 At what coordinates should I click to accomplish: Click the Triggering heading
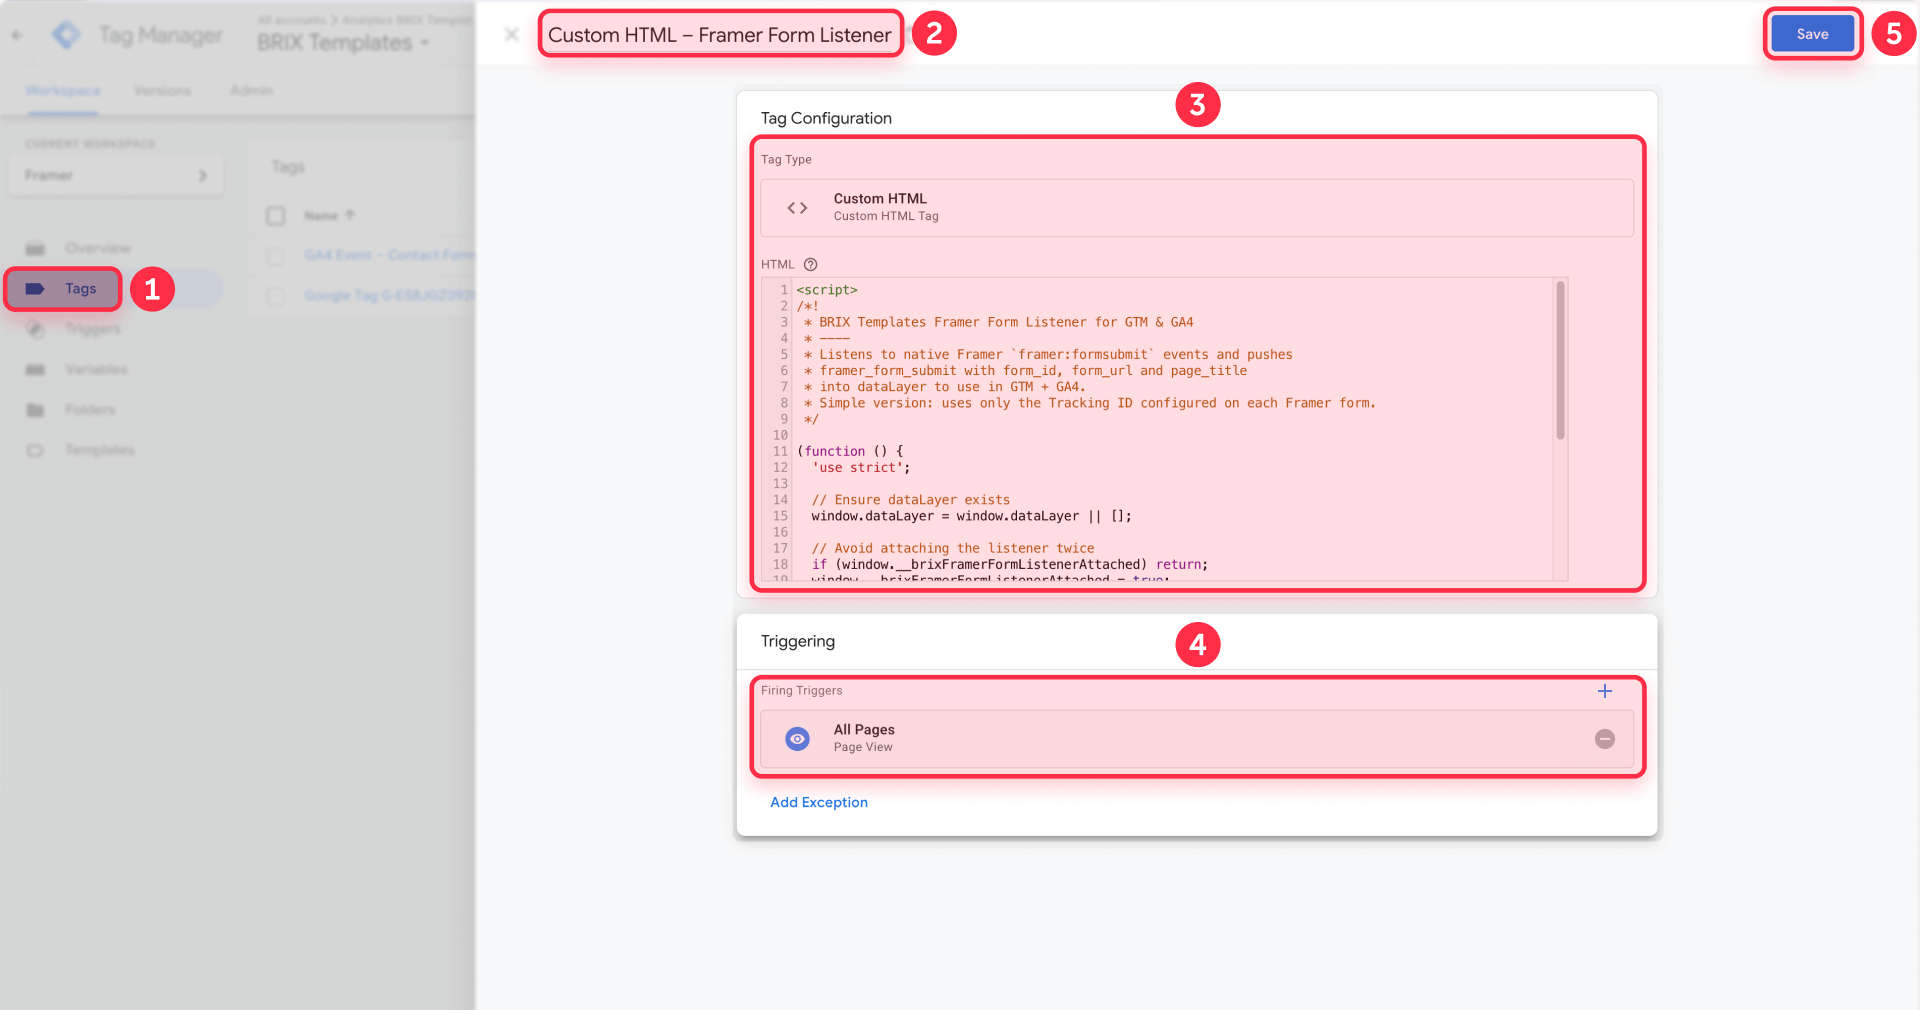pyautogui.click(x=797, y=641)
